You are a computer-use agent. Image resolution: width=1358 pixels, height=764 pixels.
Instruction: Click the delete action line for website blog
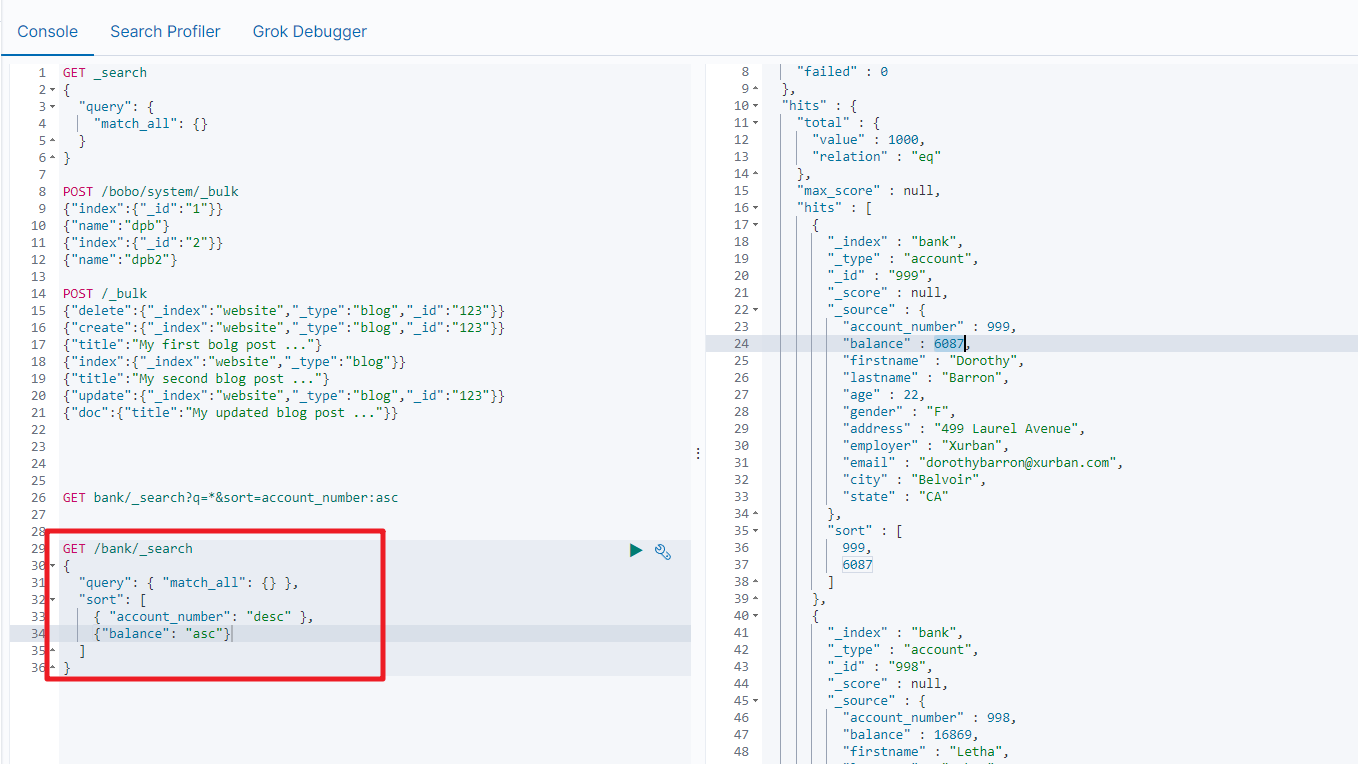pyautogui.click(x=284, y=311)
